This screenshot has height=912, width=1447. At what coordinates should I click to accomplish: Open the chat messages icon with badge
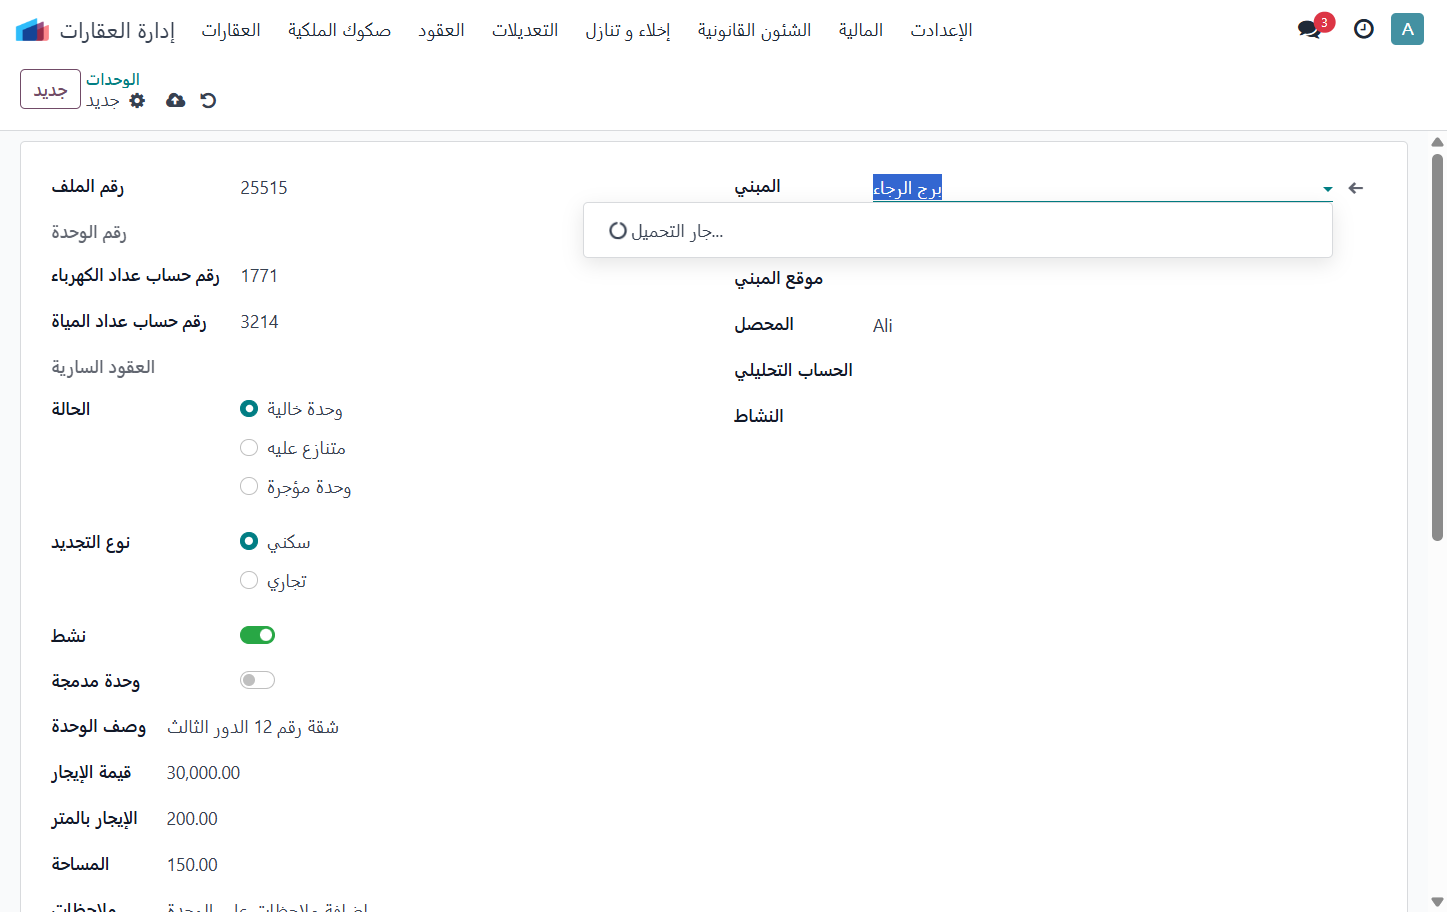[1311, 29]
